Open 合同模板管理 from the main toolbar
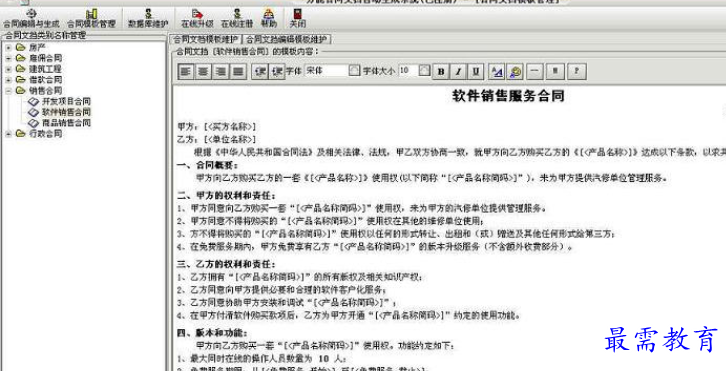 point(91,19)
